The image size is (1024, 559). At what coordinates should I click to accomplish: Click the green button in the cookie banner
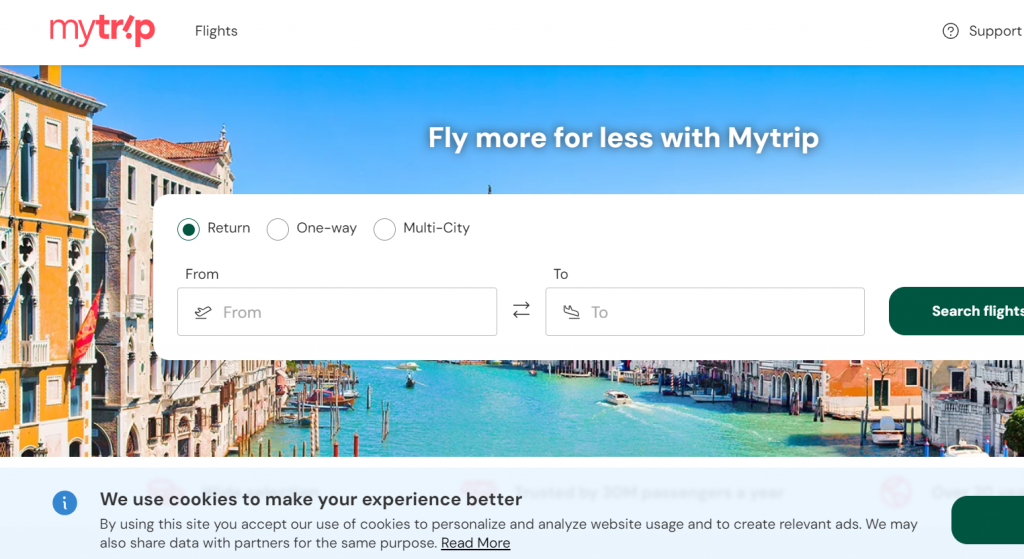coord(987,520)
